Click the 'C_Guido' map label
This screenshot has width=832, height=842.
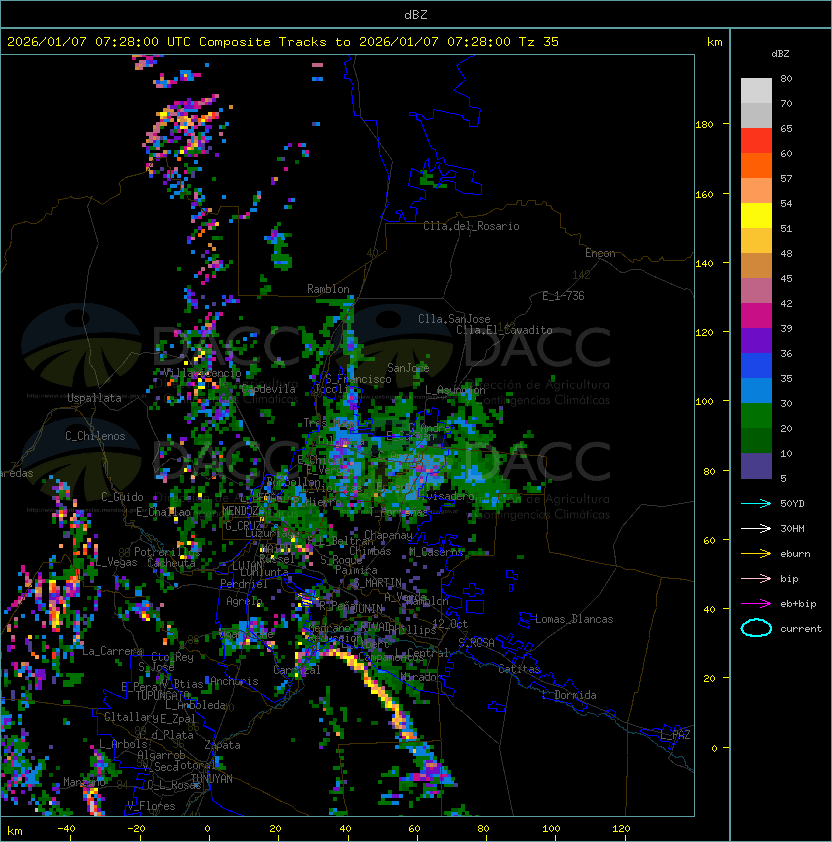point(122,497)
